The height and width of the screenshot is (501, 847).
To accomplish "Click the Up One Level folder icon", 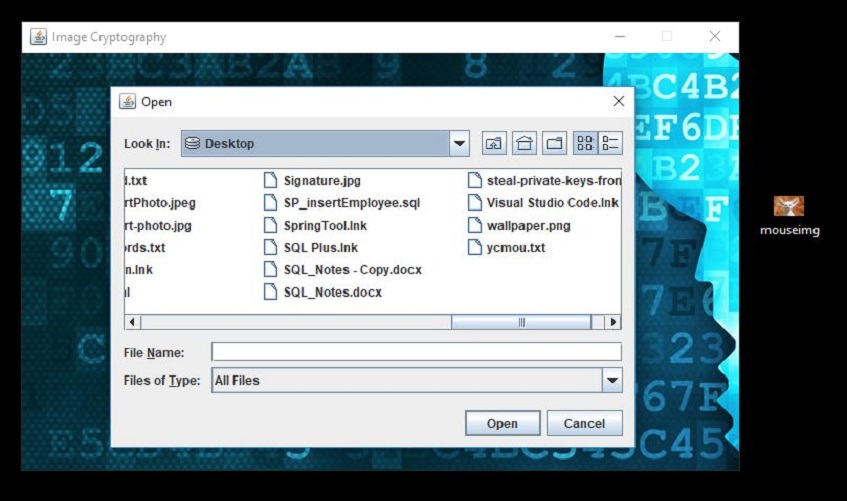I will click(494, 143).
